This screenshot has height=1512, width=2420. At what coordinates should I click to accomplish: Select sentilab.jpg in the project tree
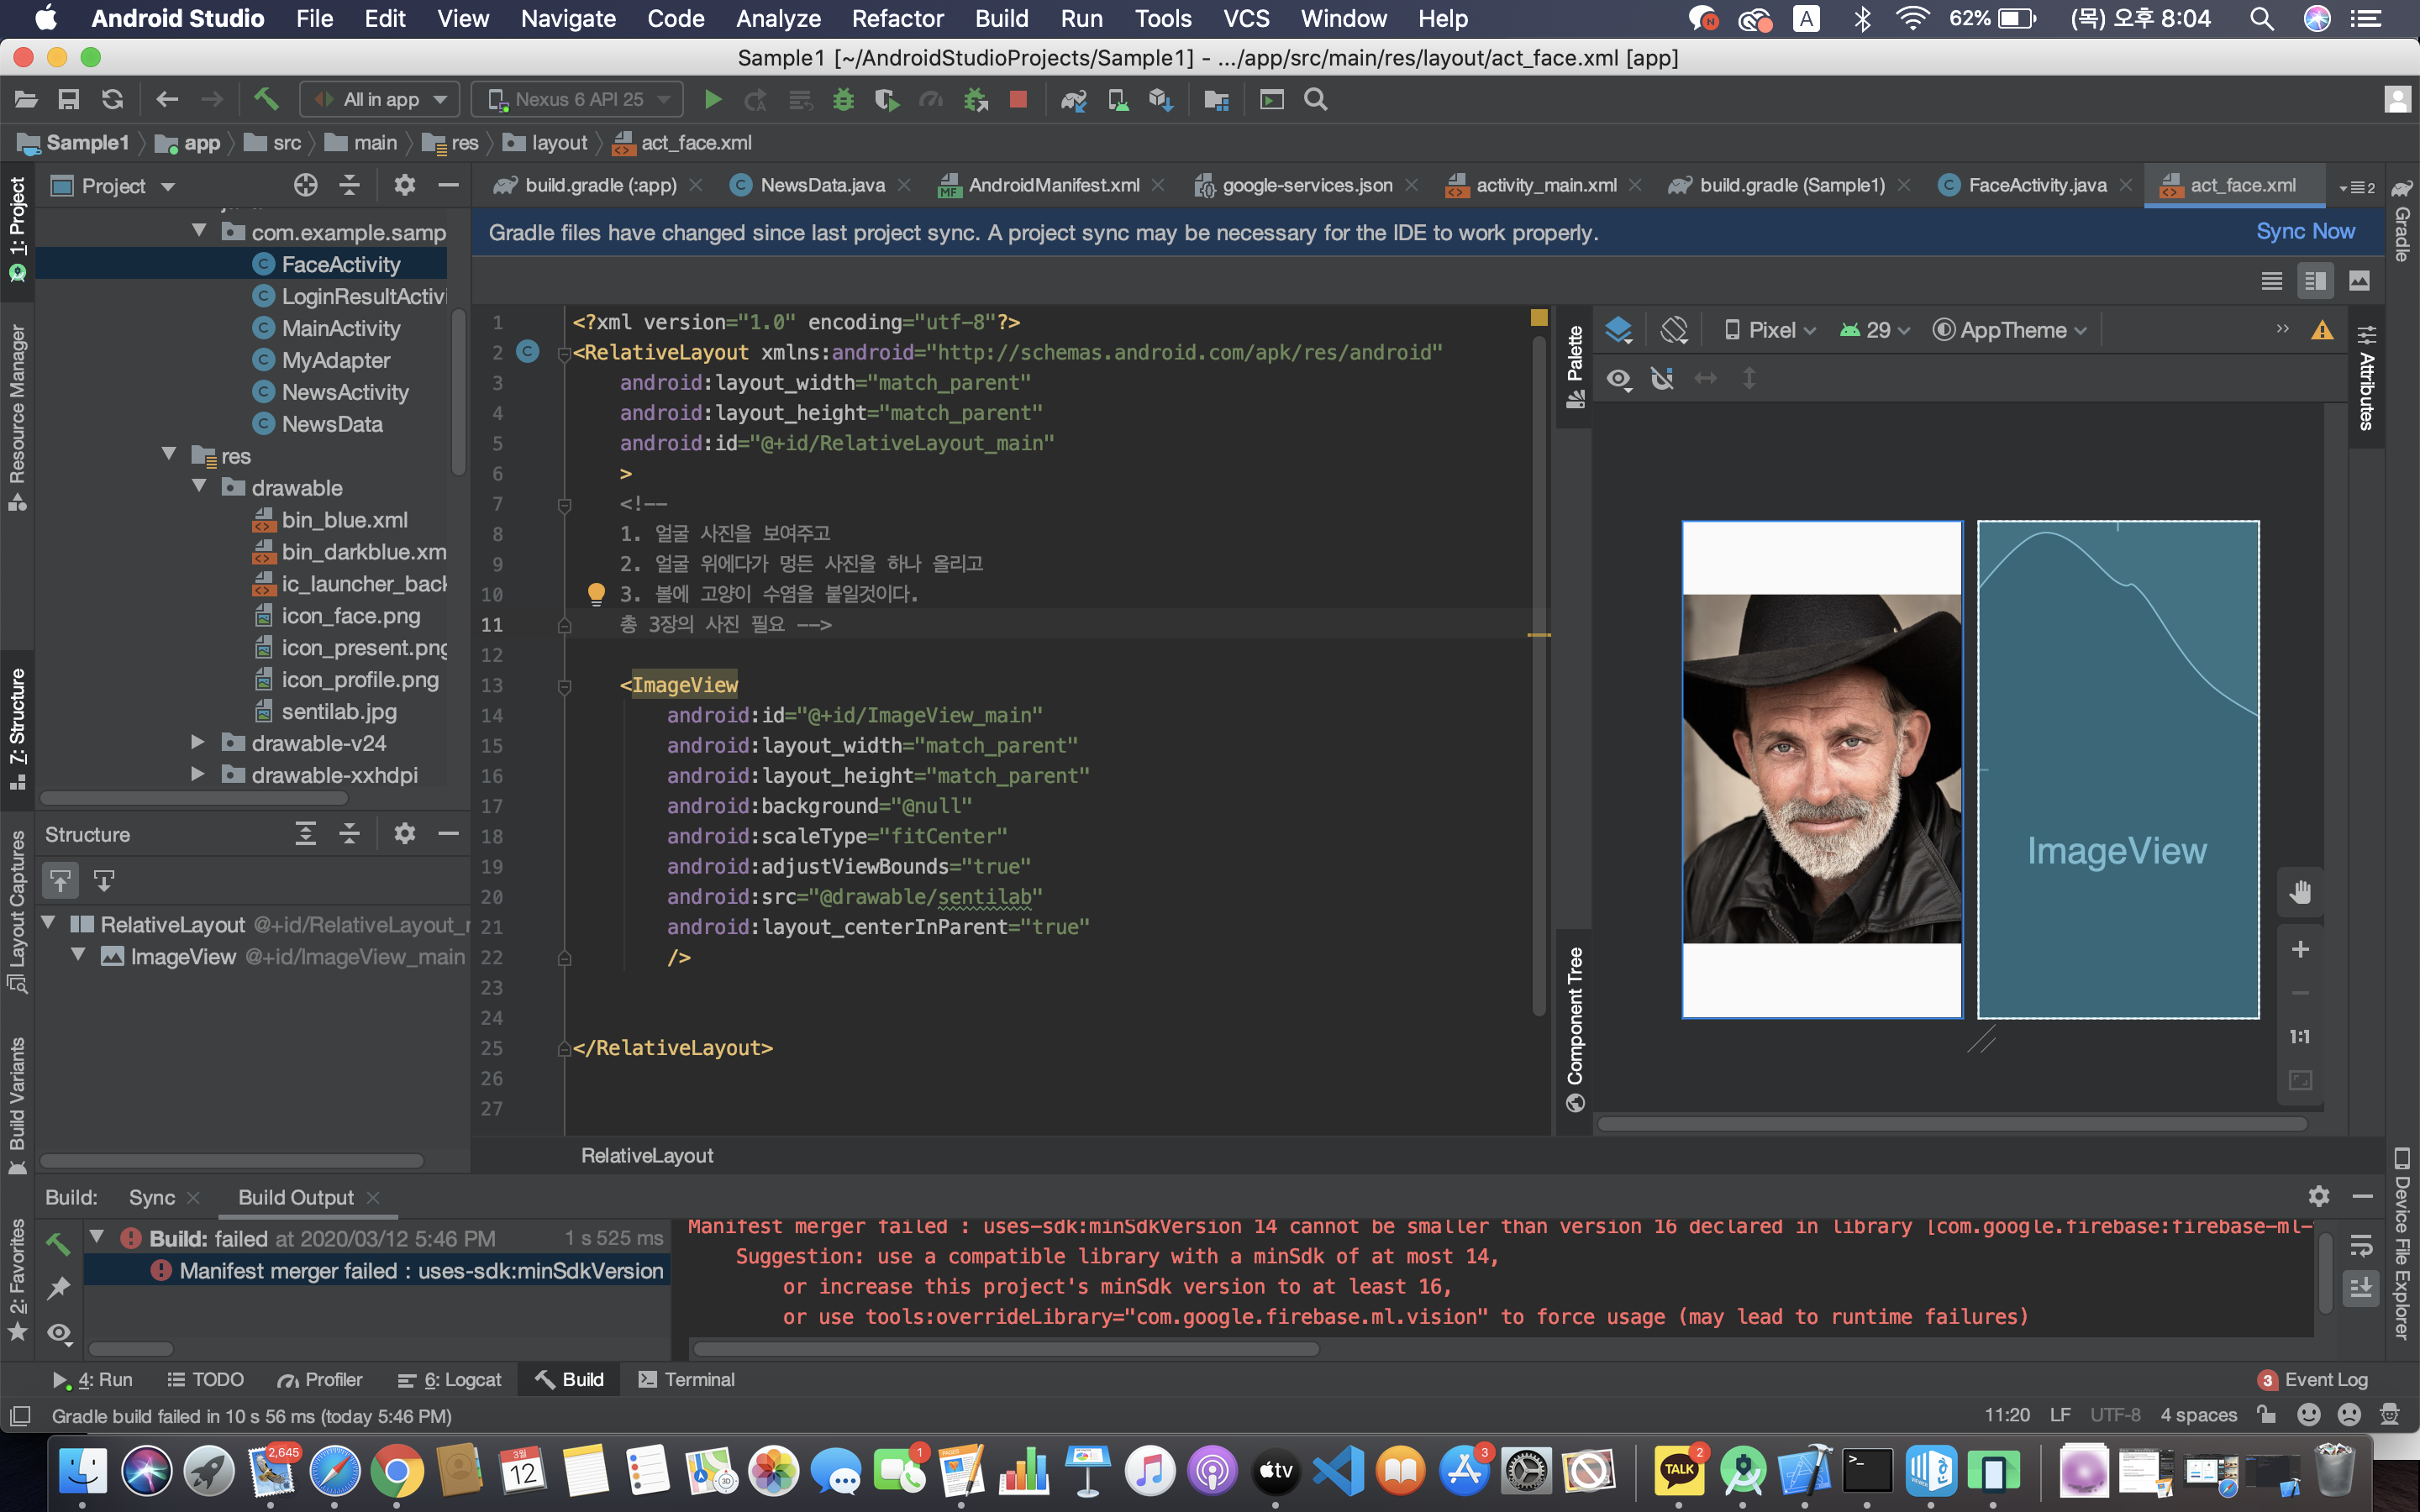338,711
